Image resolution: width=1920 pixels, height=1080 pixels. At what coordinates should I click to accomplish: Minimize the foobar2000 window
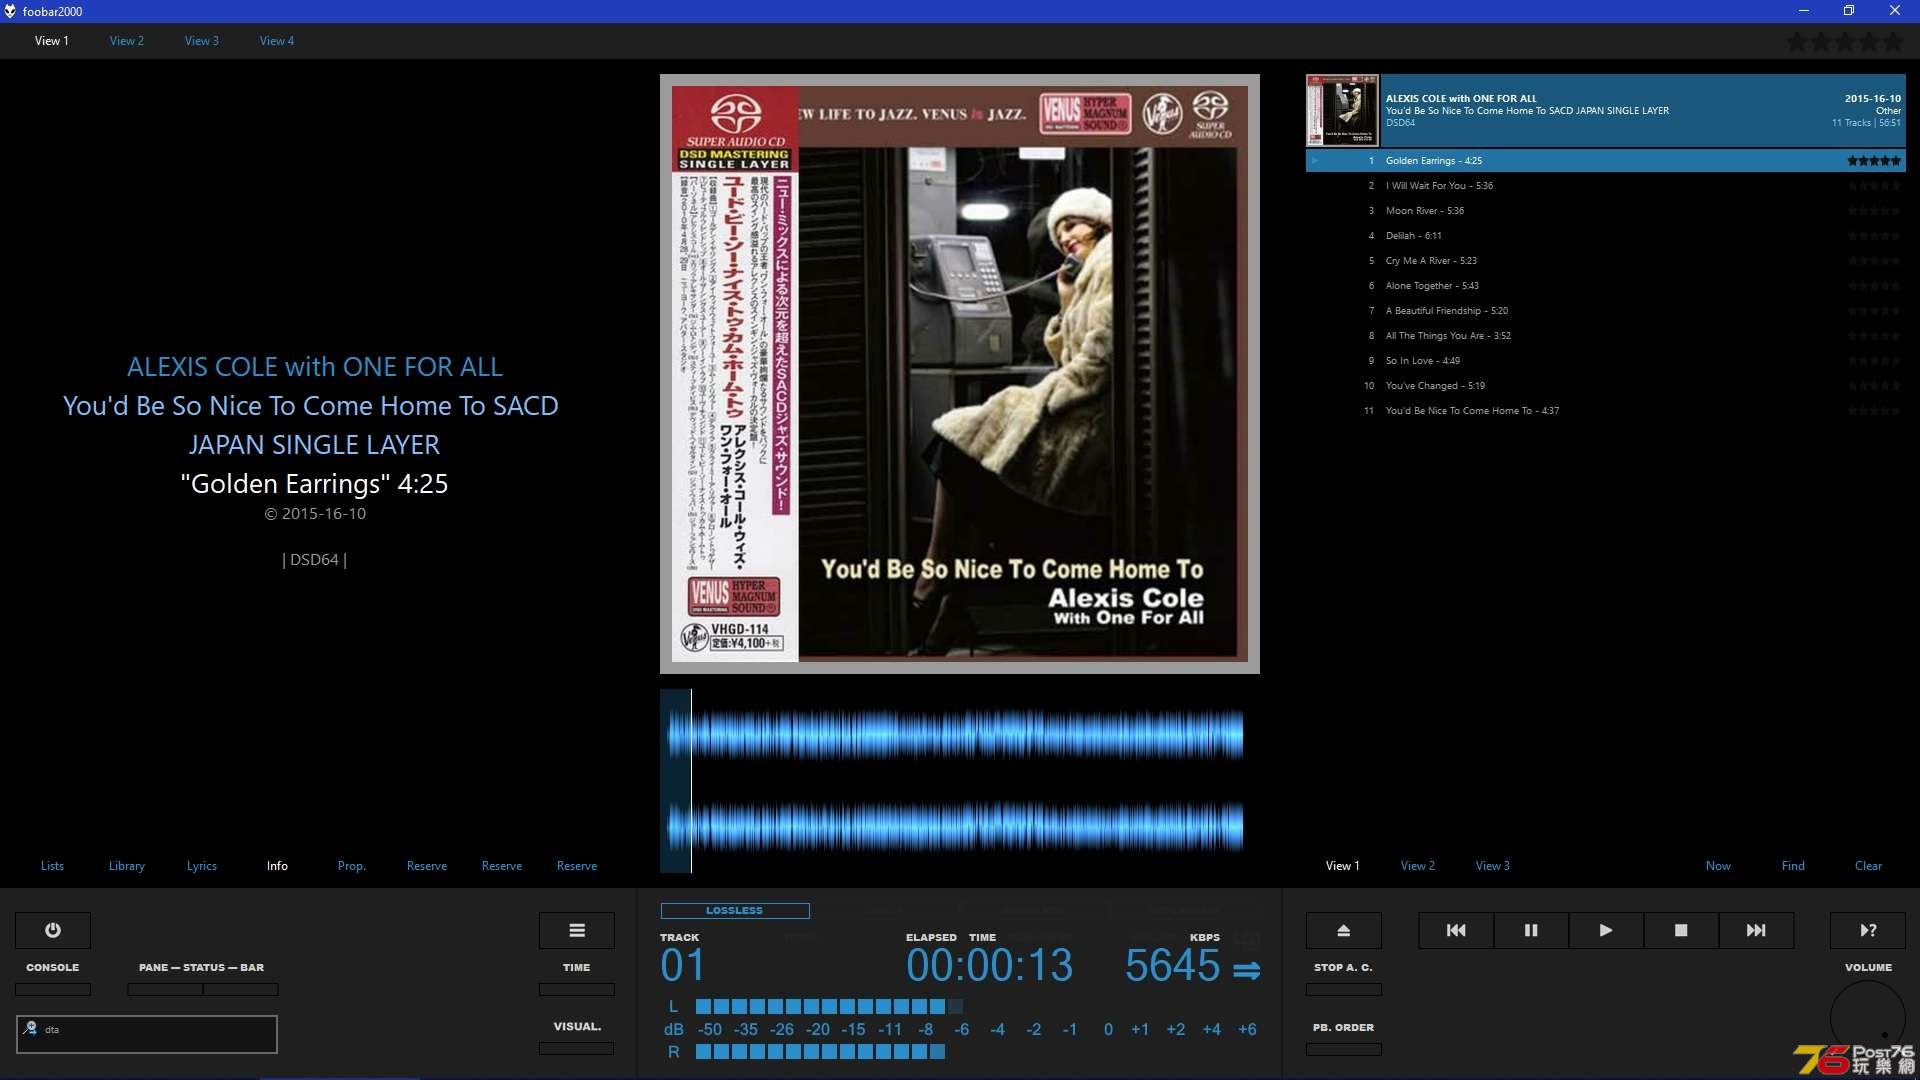point(1804,11)
